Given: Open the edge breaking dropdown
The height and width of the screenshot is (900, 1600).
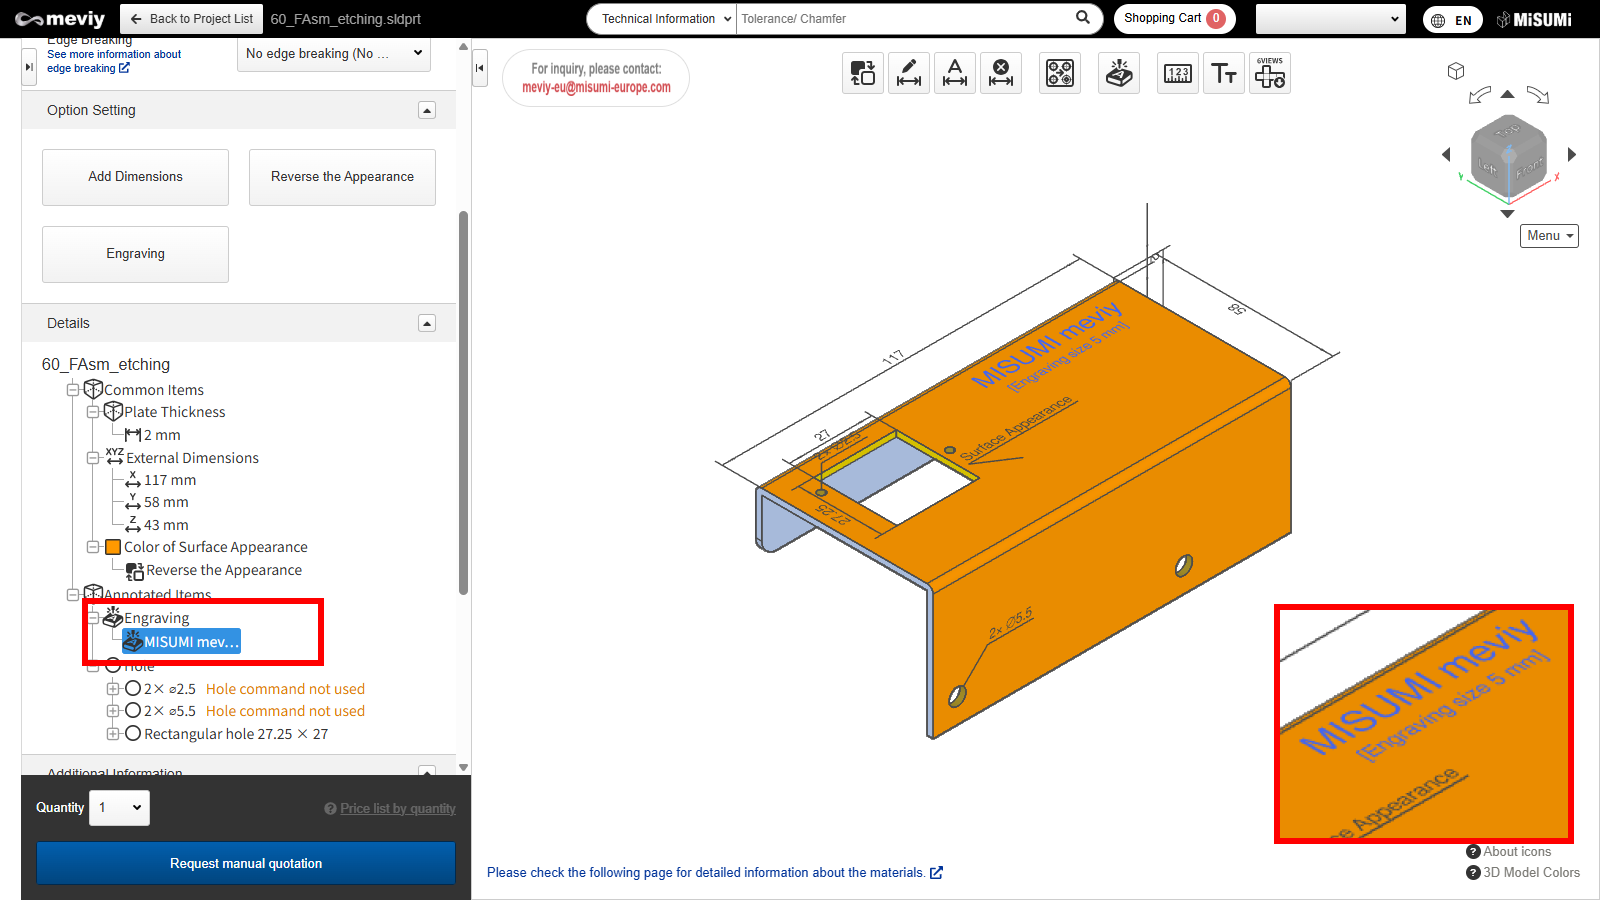Looking at the screenshot, I should pos(333,54).
